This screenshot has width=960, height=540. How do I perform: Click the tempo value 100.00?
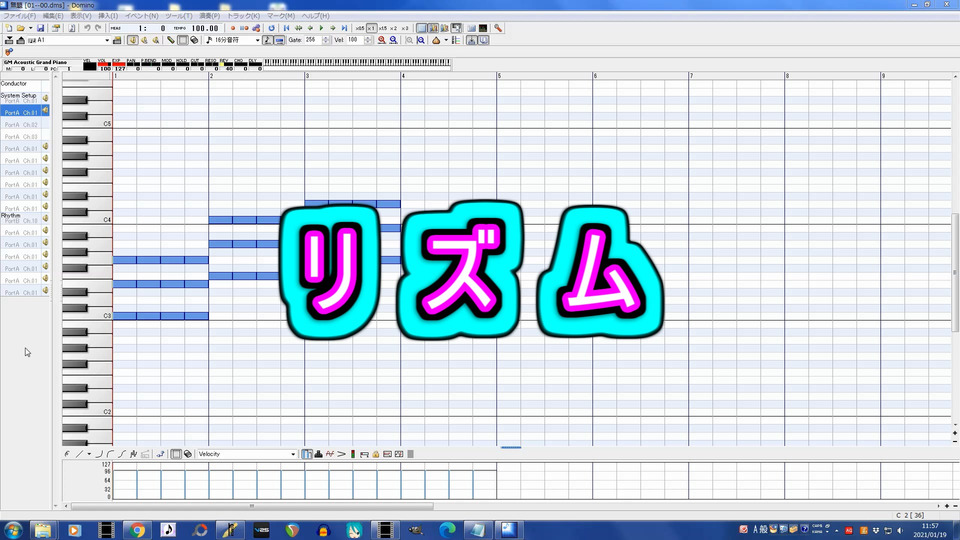[204, 28]
